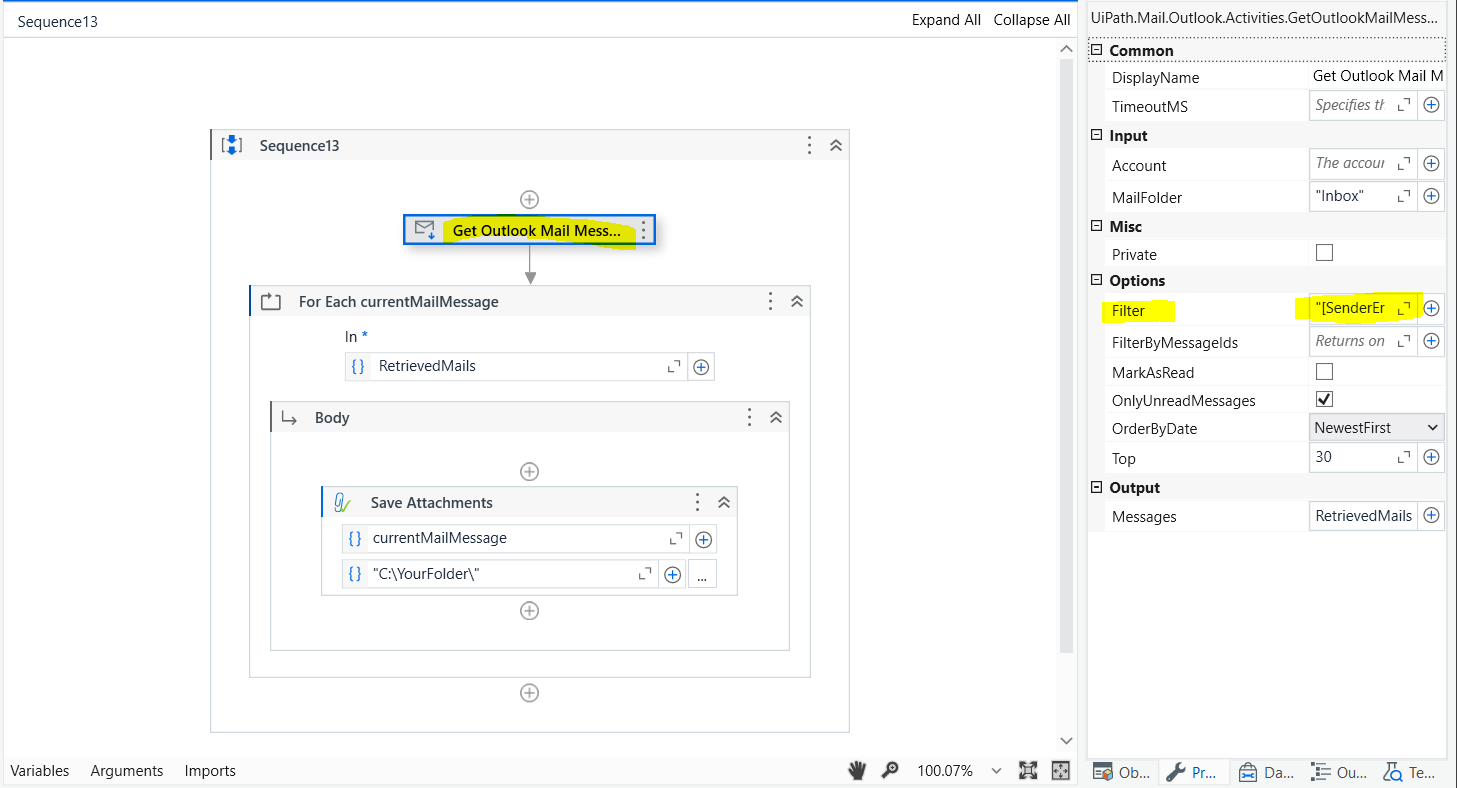
Task: Uncheck the OnlyUnreadMessages checkbox
Action: [x=1325, y=399]
